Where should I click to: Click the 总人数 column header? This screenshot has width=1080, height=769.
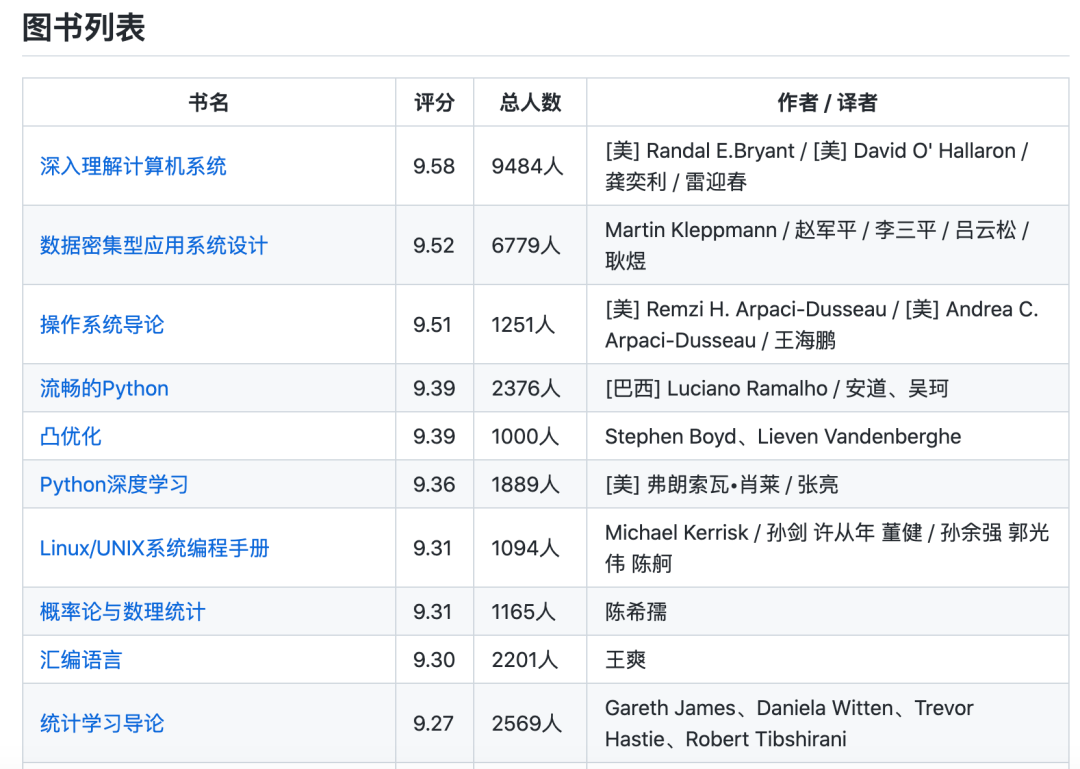click(x=530, y=103)
